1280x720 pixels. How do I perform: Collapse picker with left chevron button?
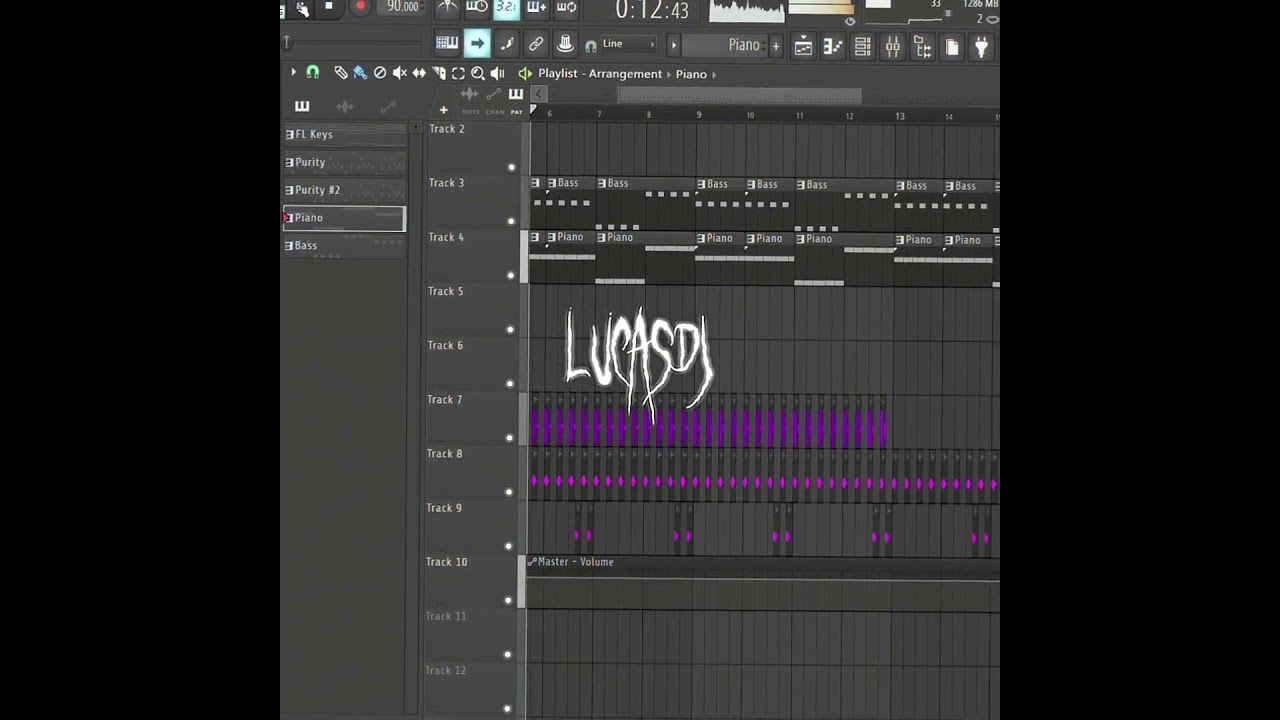click(x=538, y=94)
